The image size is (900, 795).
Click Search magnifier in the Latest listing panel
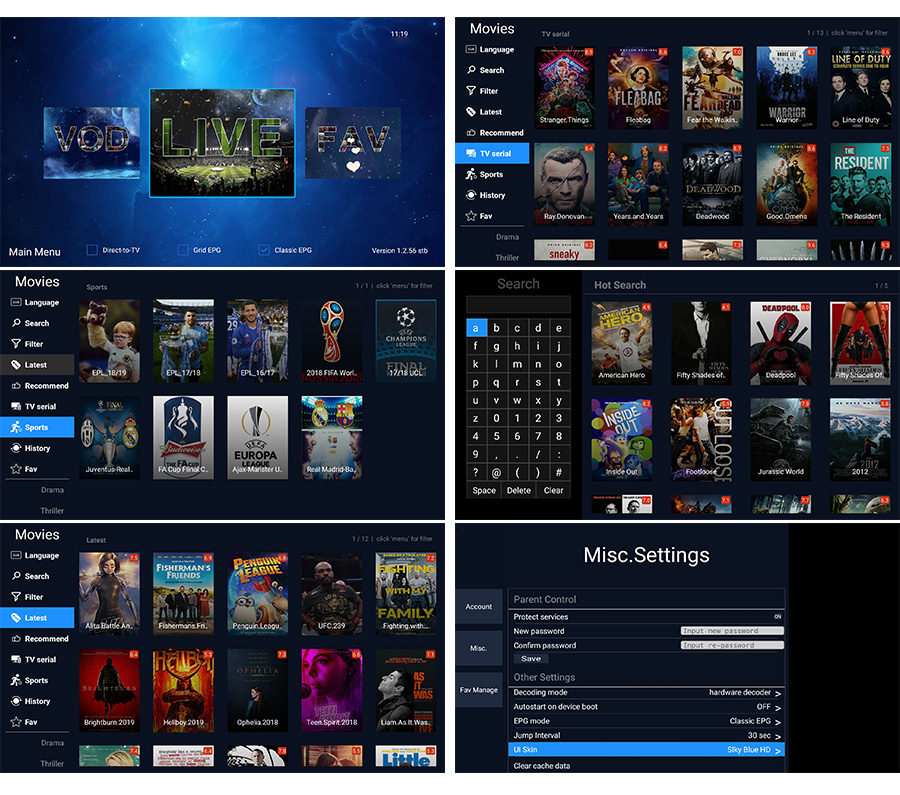point(16,576)
